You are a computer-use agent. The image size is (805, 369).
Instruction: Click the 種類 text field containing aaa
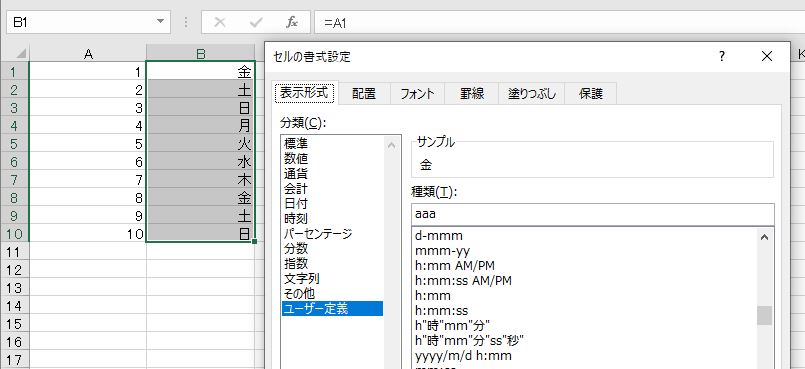(592, 215)
